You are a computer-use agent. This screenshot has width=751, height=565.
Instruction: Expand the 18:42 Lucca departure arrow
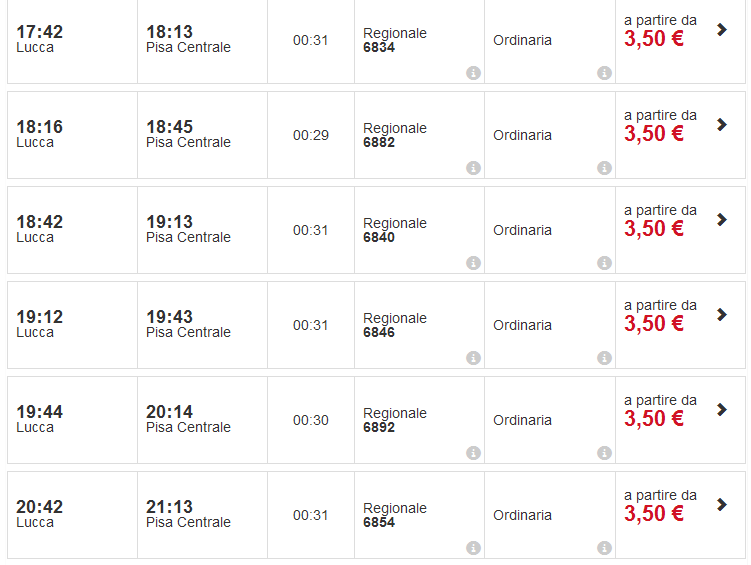(x=722, y=220)
